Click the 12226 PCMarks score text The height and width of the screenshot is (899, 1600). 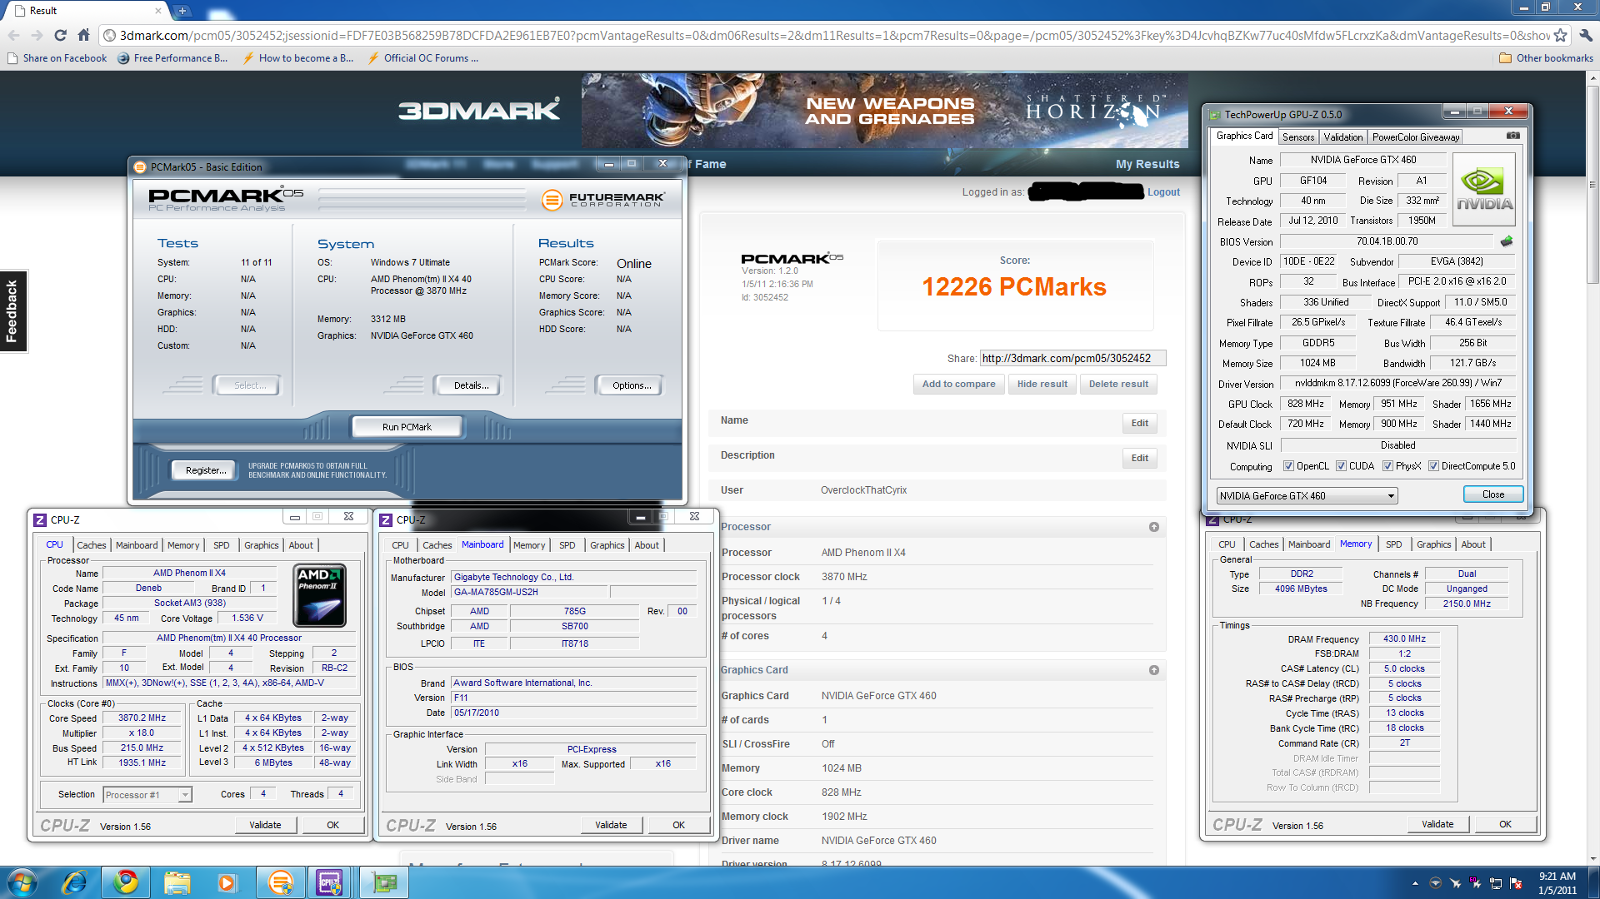tap(1014, 287)
